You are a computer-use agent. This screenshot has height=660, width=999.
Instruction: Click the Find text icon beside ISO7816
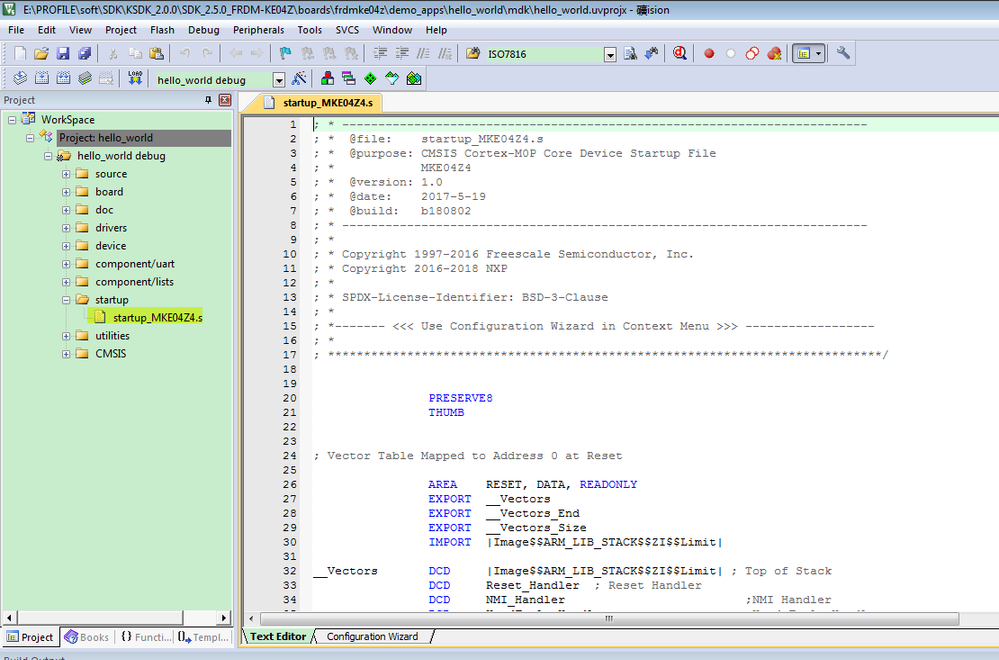629,54
